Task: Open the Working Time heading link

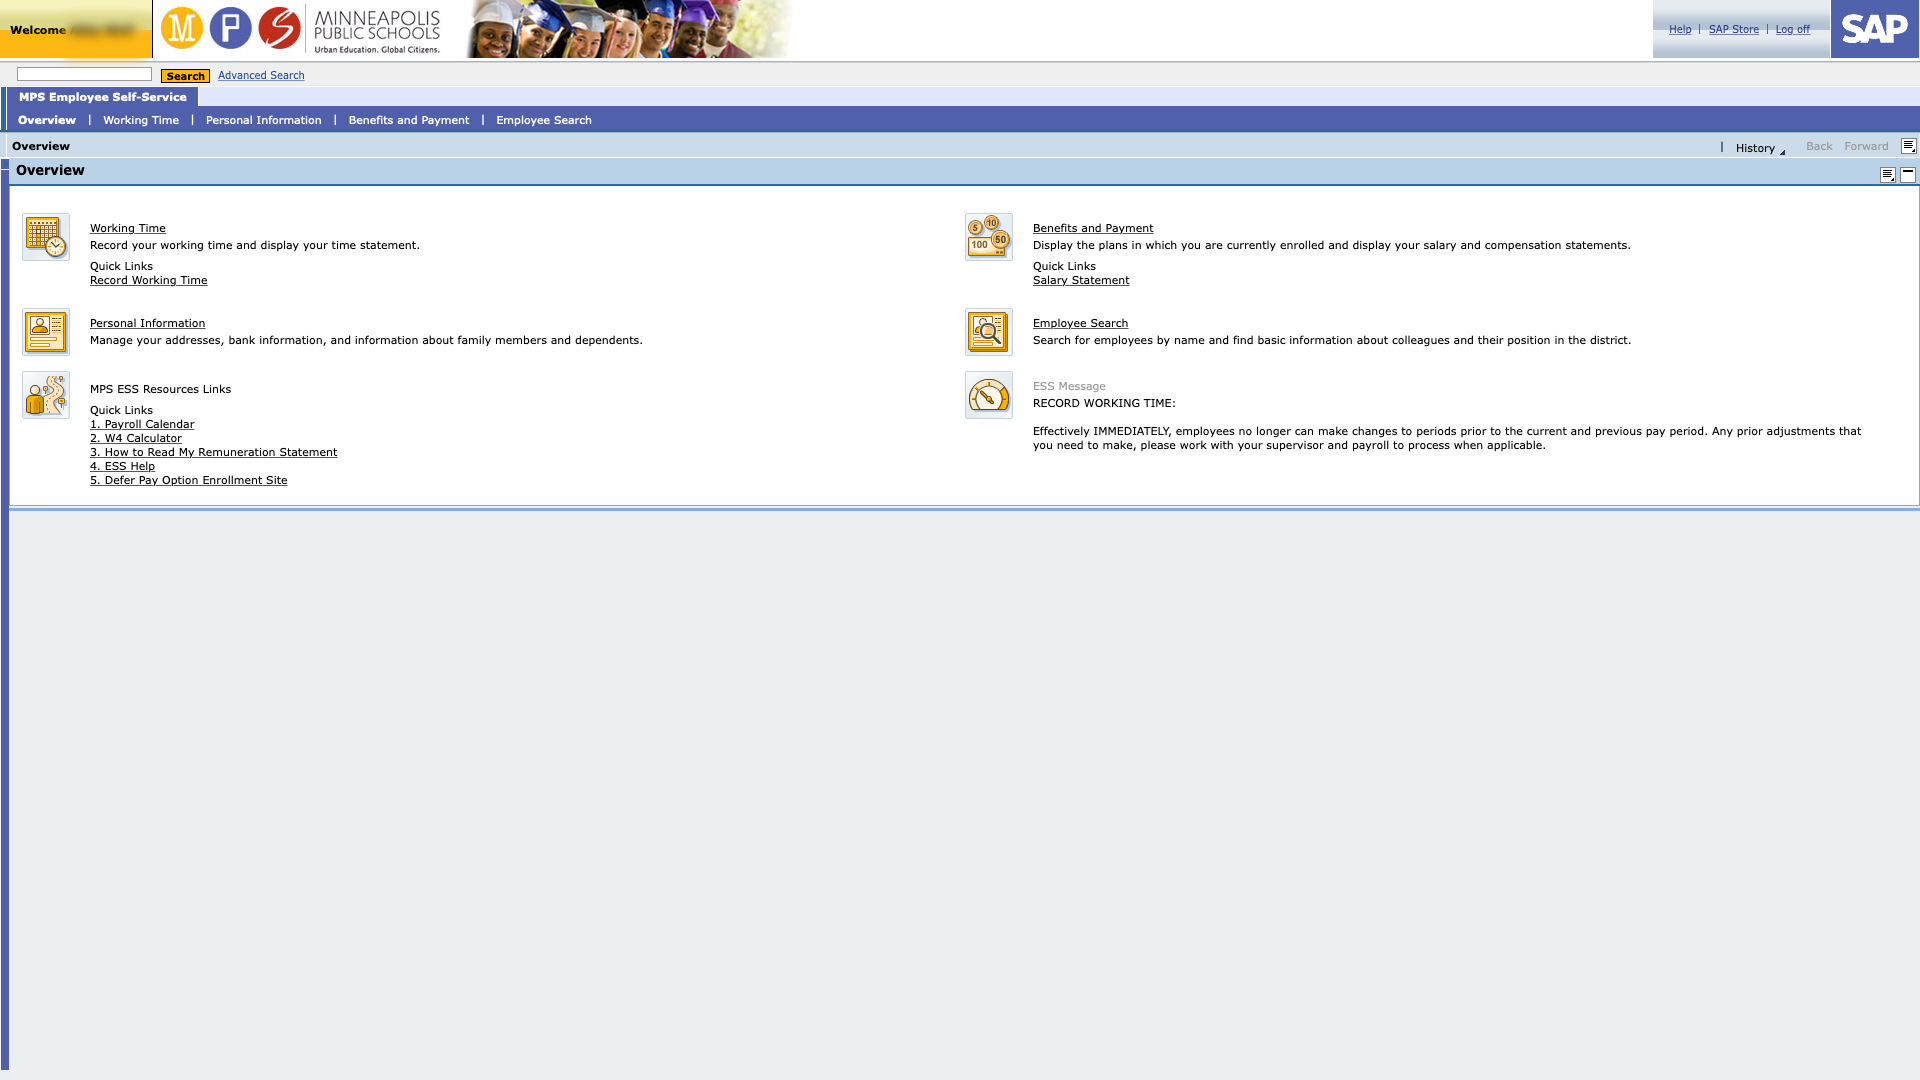Action: coord(128,228)
